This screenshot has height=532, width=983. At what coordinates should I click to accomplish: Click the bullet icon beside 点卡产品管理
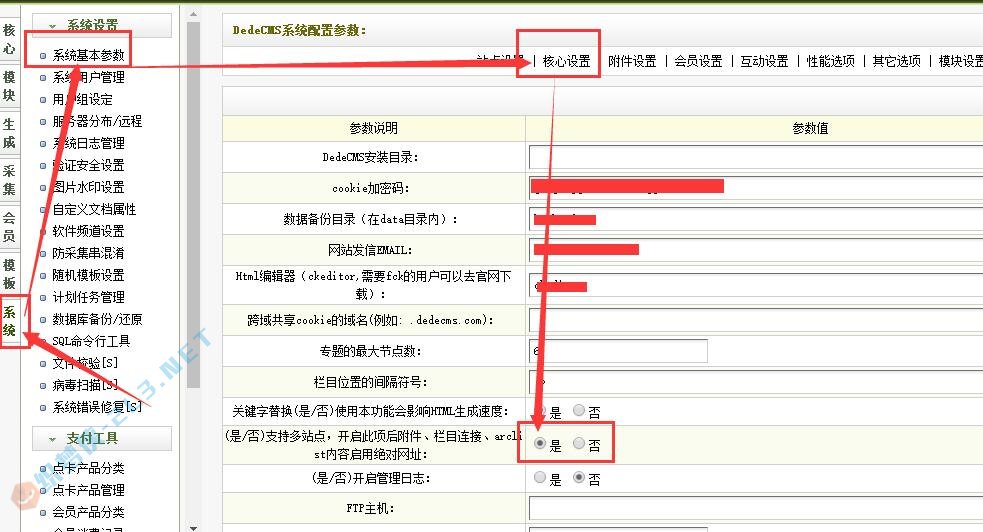42,491
